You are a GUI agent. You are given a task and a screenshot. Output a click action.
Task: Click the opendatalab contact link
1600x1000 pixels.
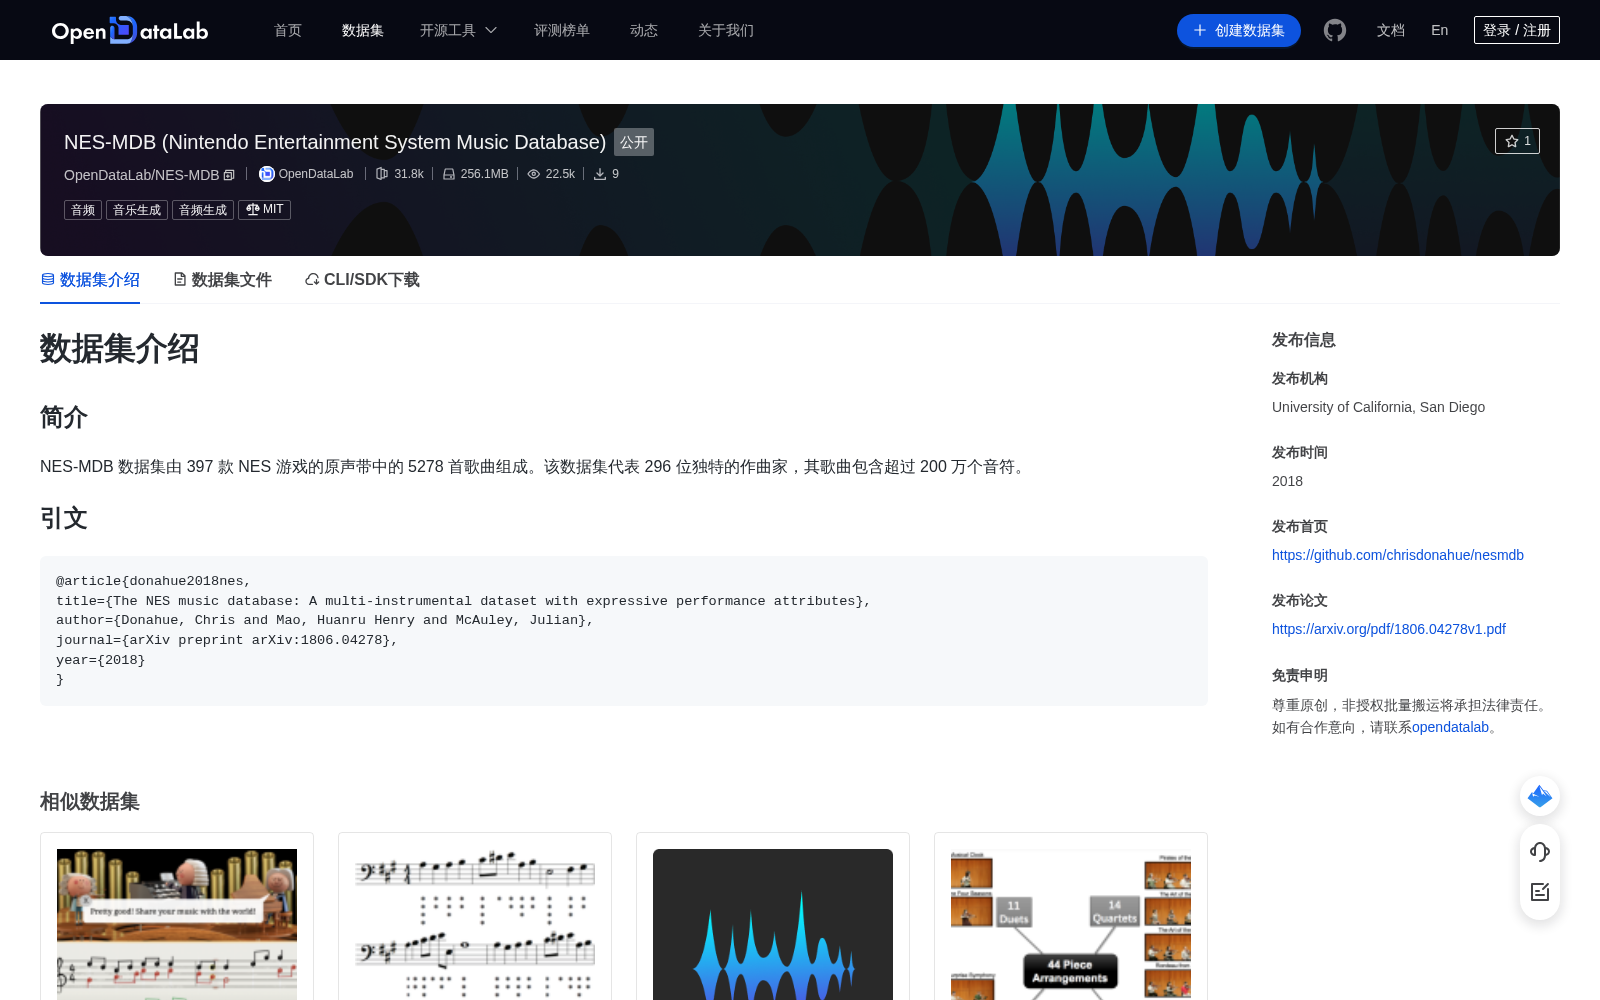click(x=1450, y=727)
